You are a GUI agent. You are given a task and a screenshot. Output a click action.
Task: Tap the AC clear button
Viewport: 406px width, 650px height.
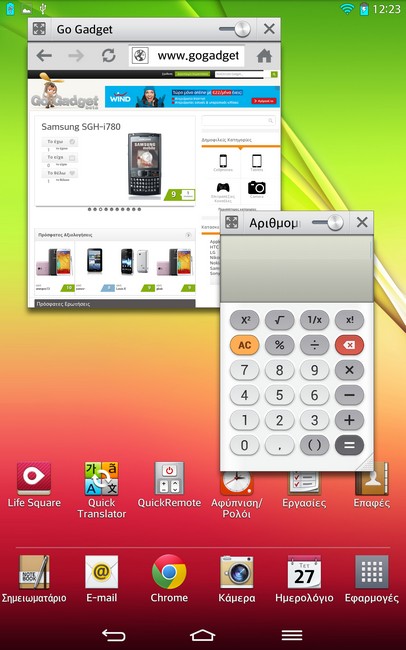[245, 345]
